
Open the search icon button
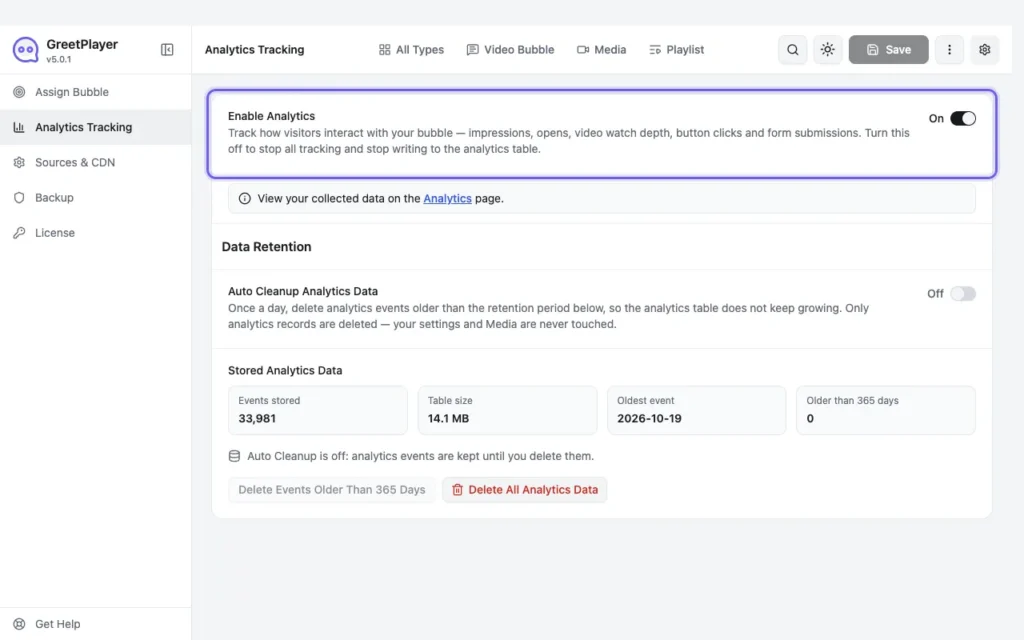[792, 50]
